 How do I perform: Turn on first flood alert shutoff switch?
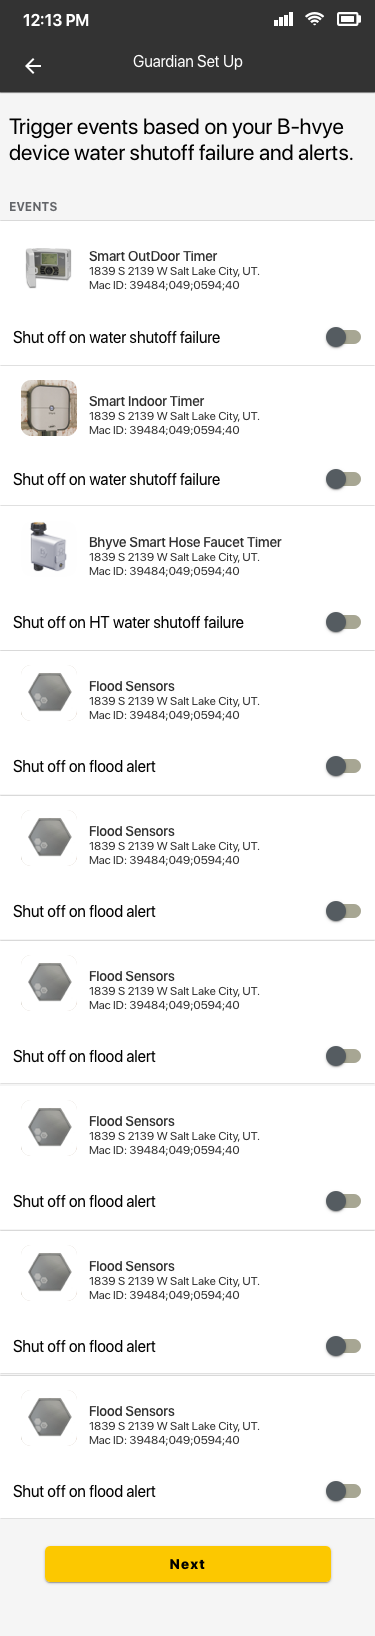(343, 766)
